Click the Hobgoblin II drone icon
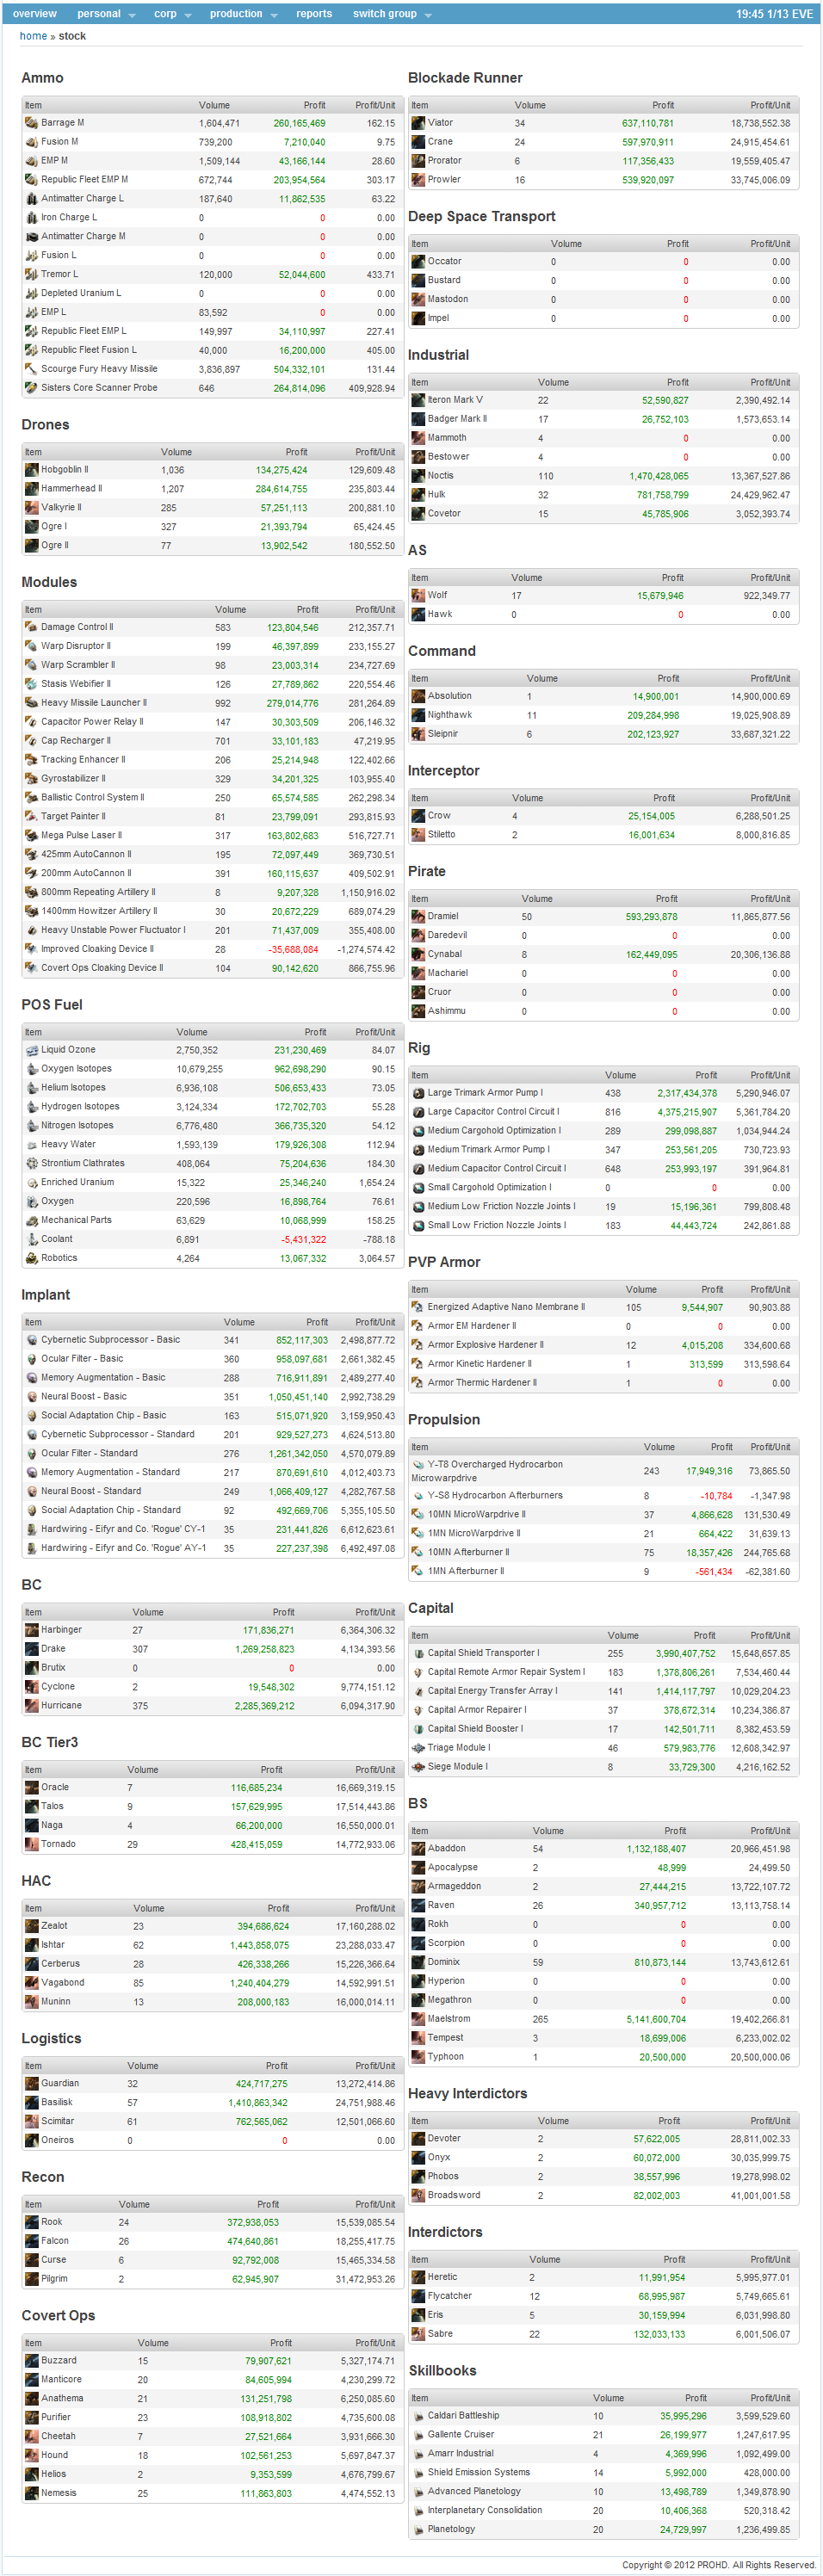 (32, 470)
